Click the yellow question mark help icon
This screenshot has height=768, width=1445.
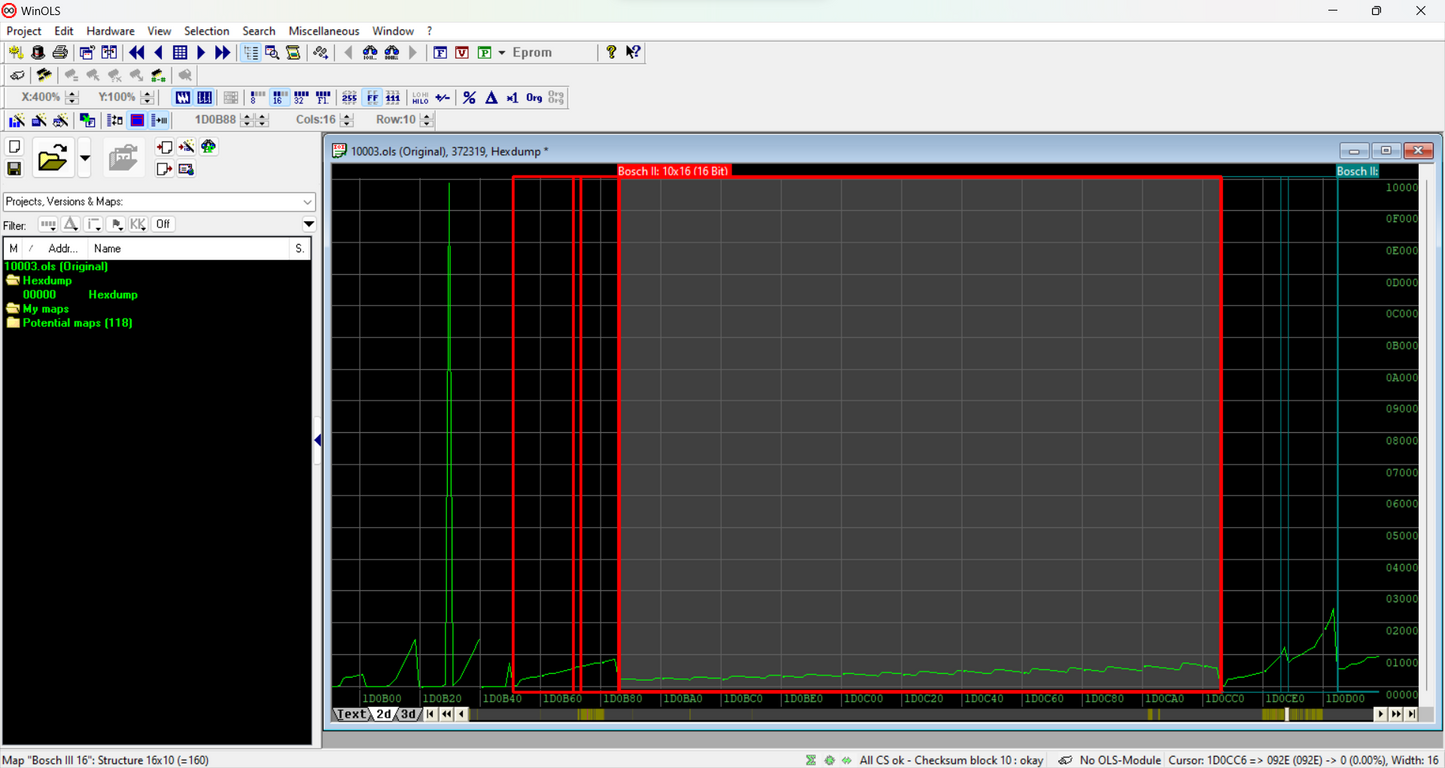point(611,53)
